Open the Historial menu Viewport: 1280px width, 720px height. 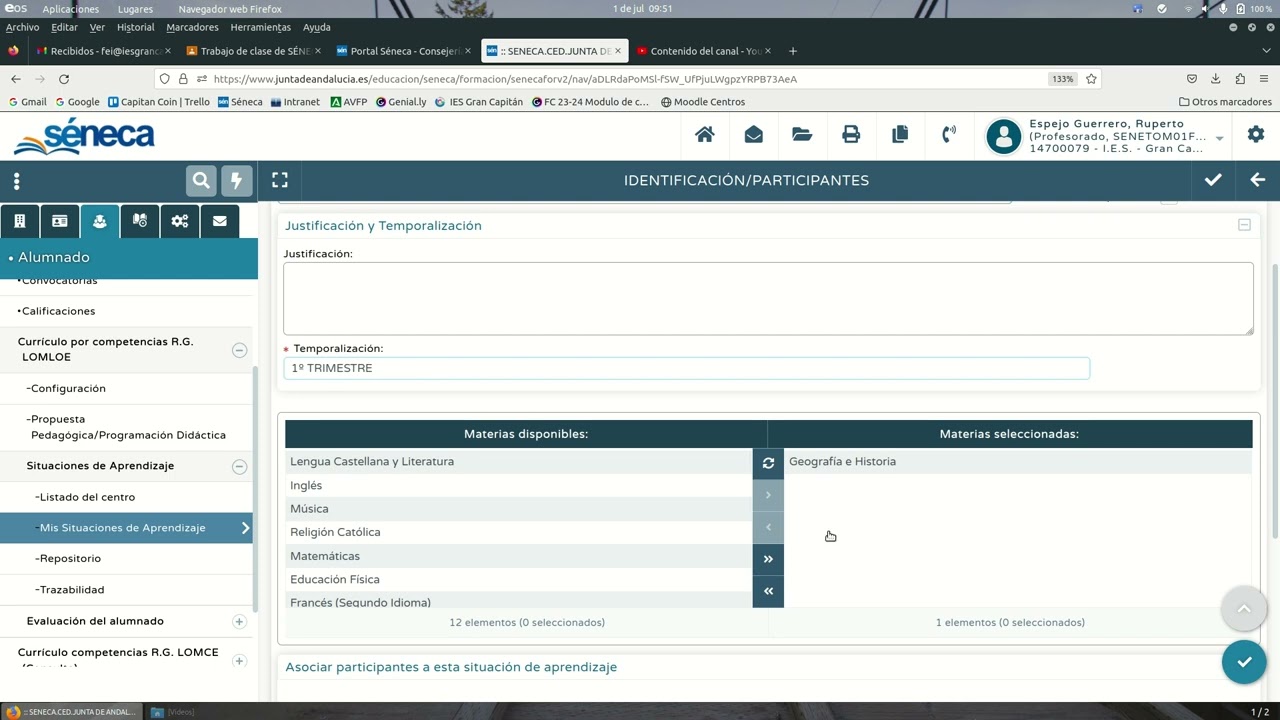click(x=135, y=27)
